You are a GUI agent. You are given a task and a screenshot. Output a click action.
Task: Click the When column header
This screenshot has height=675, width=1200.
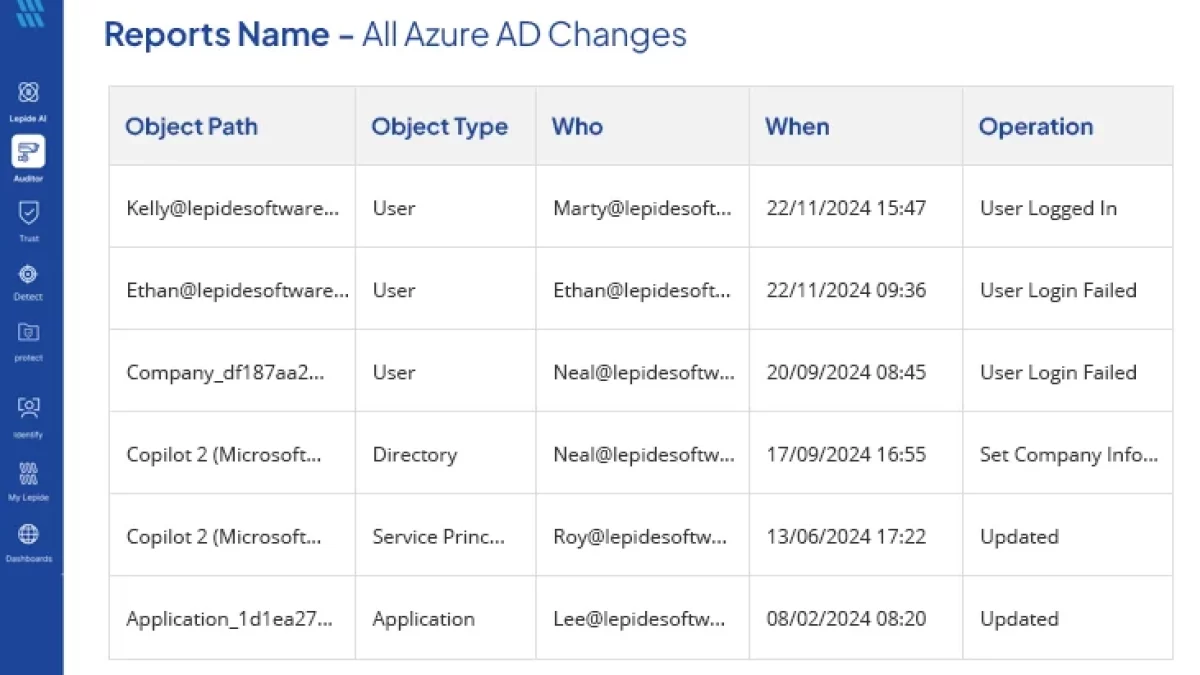point(797,127)
